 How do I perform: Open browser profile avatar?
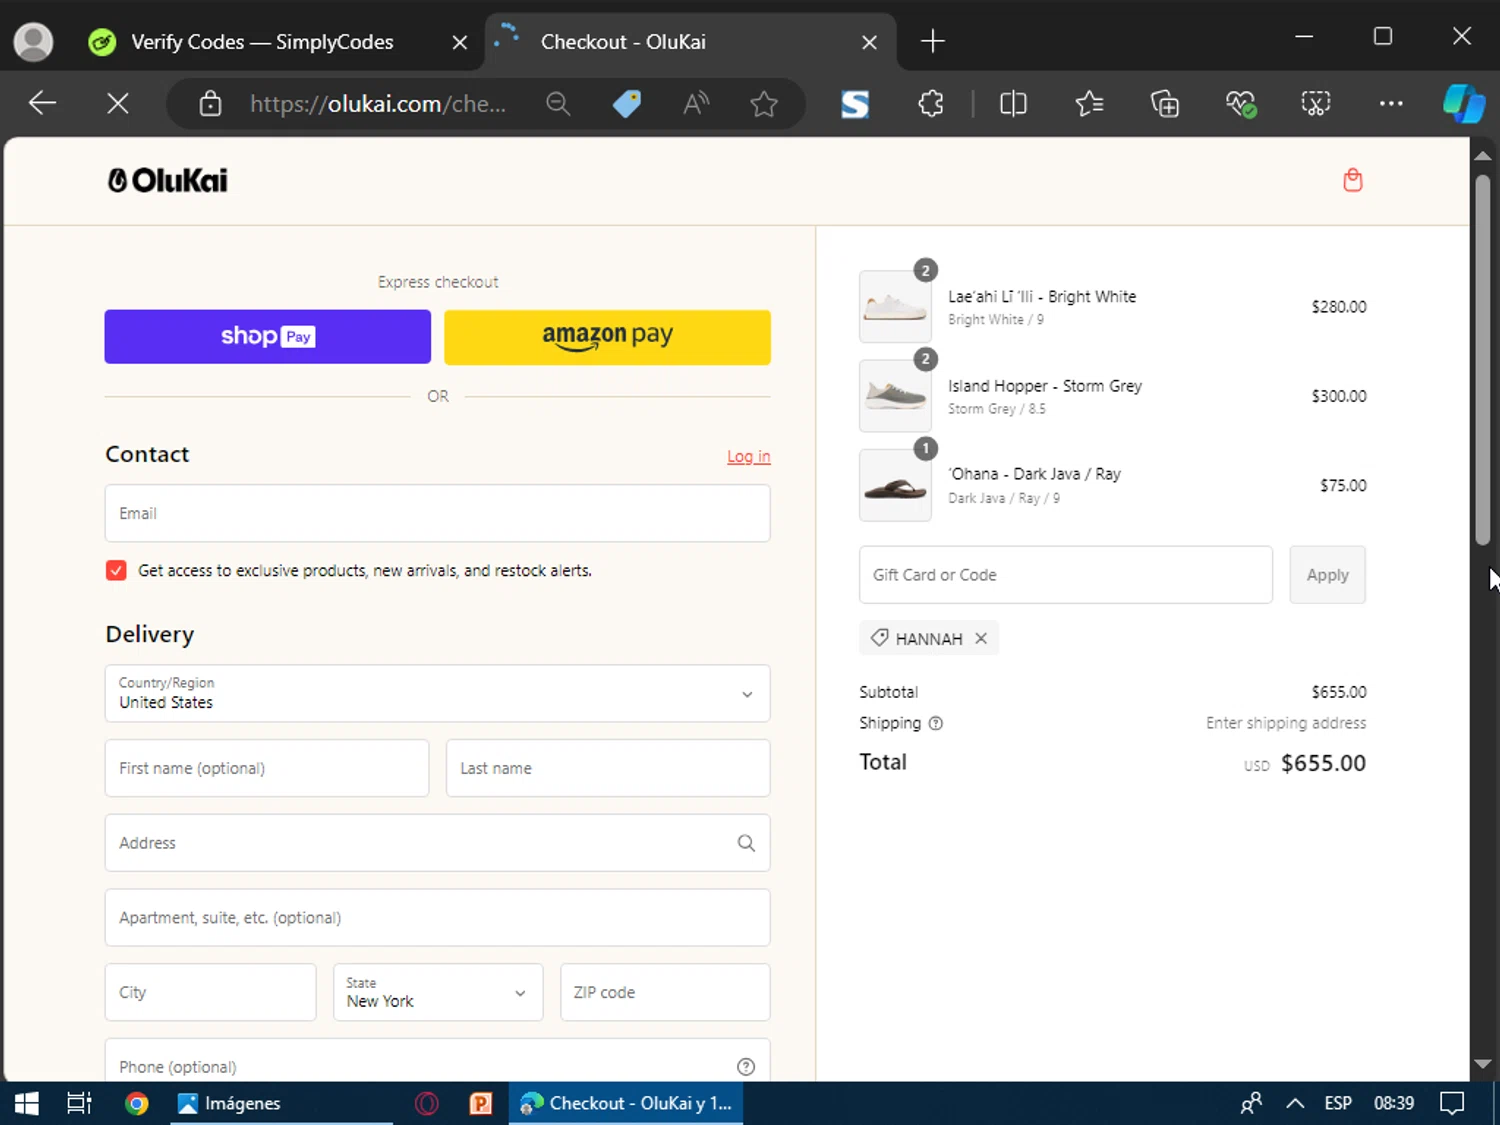click(33, 41)
